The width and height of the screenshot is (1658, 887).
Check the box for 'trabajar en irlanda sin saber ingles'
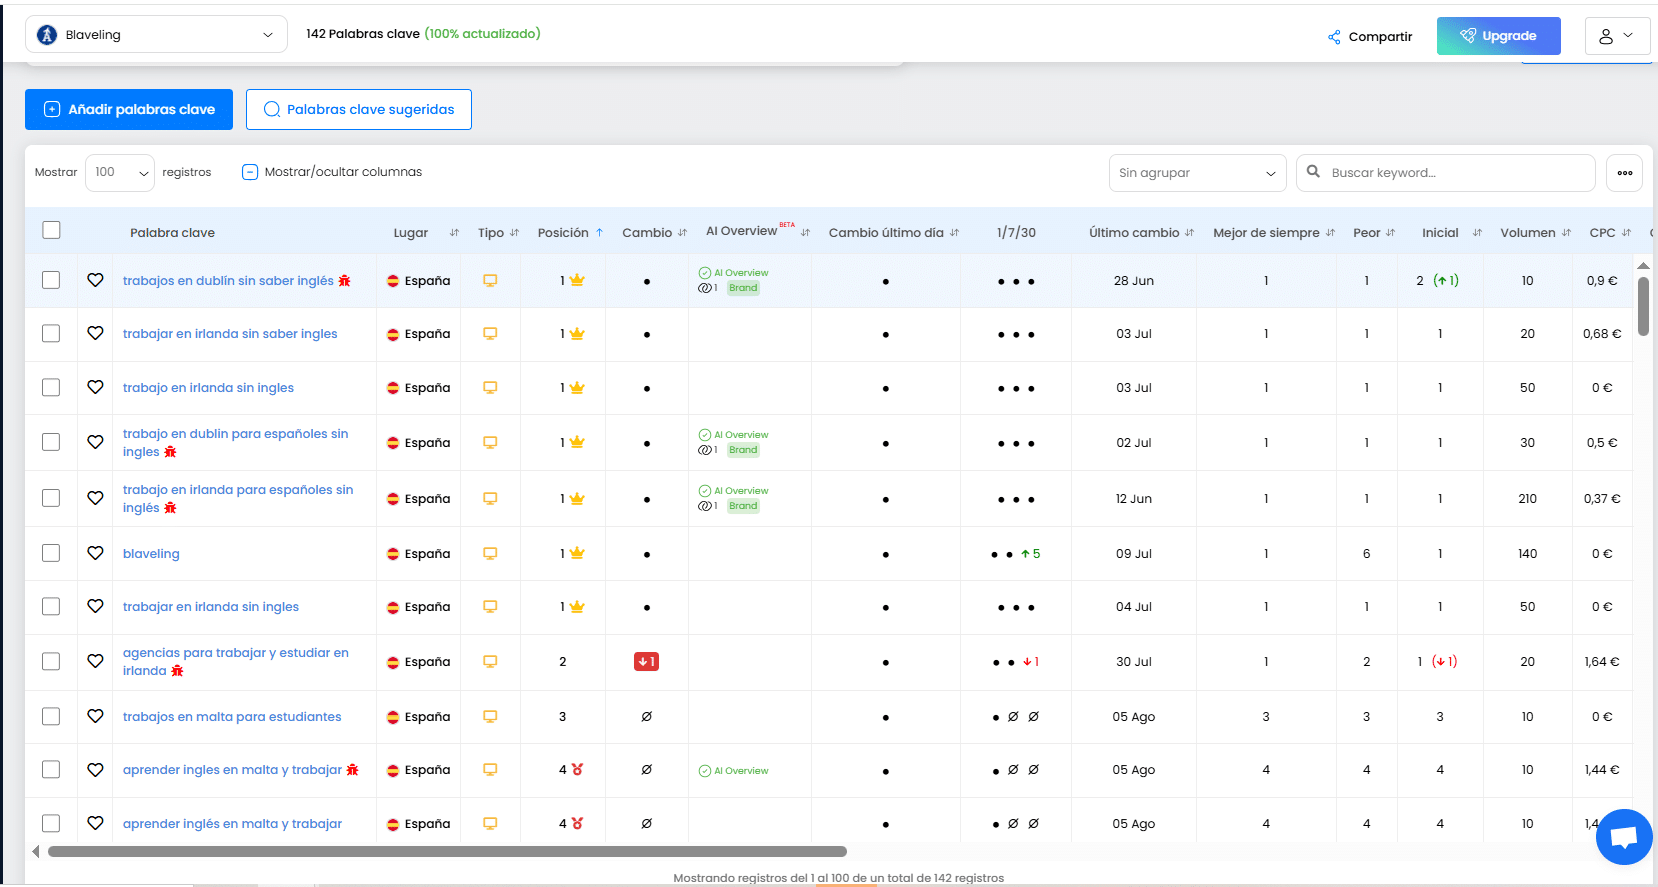(51, 334)
